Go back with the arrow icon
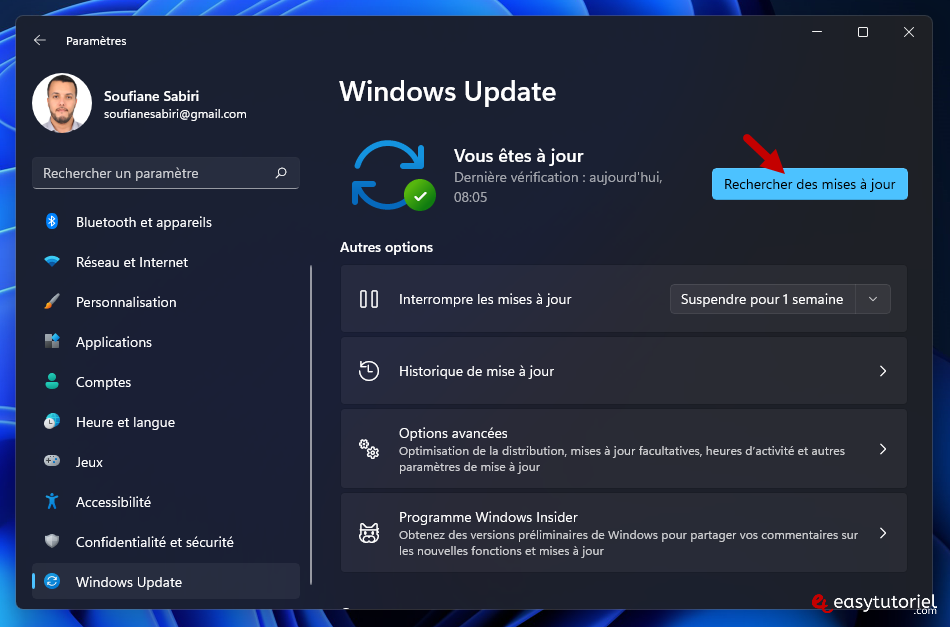Image resolution: width=950 pixels, height=627 pixels. (40, 40)
